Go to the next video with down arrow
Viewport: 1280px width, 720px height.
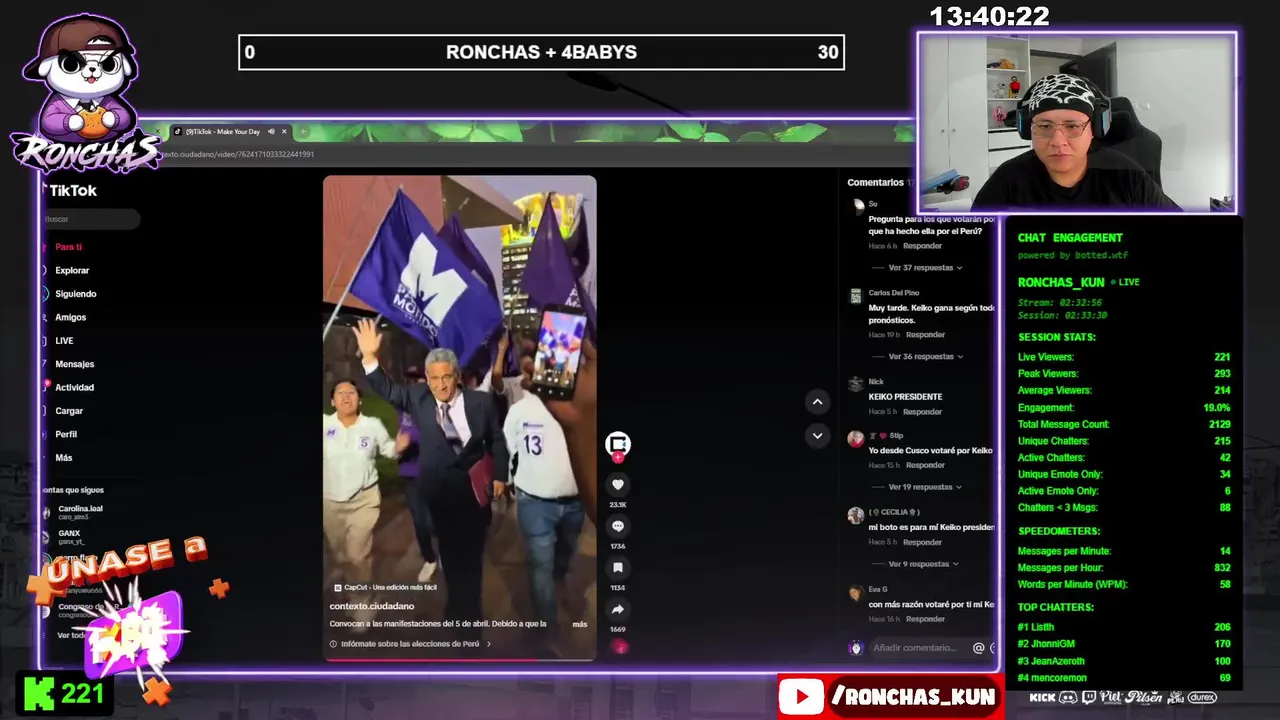click(817, 435)
